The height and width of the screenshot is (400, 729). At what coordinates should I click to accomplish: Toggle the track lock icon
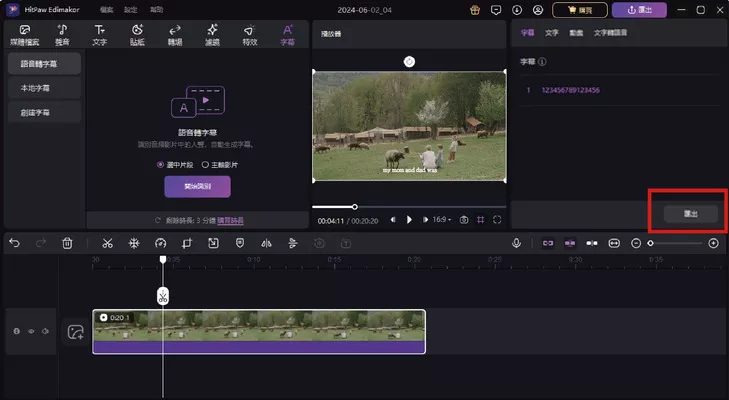(x=17, y=331)
